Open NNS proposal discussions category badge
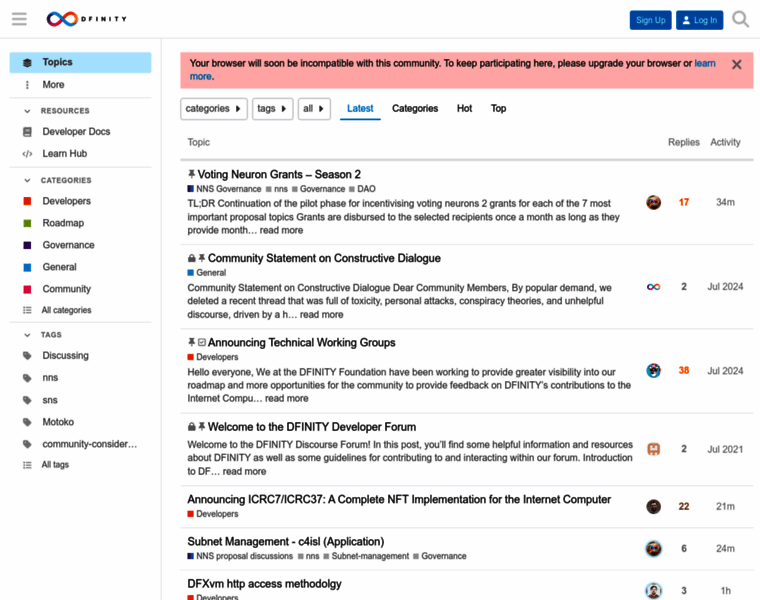 240,556
